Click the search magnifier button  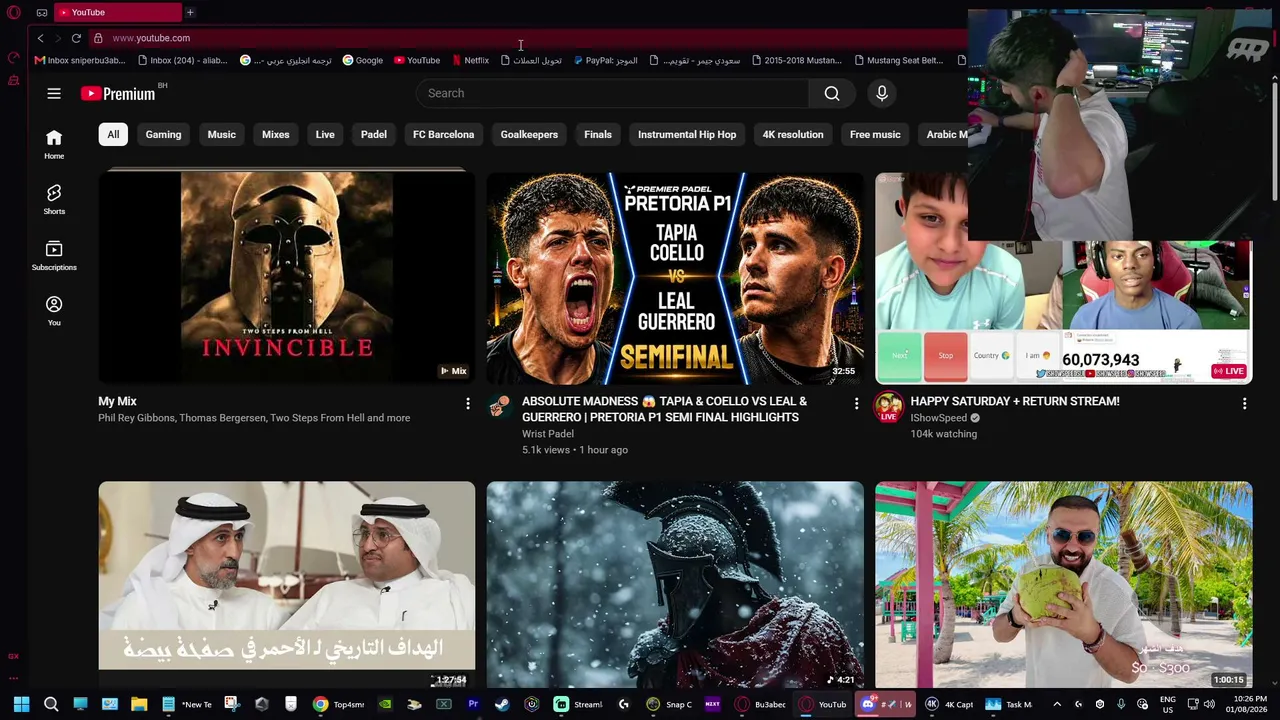pyautogui.click(x=832, y=93)
